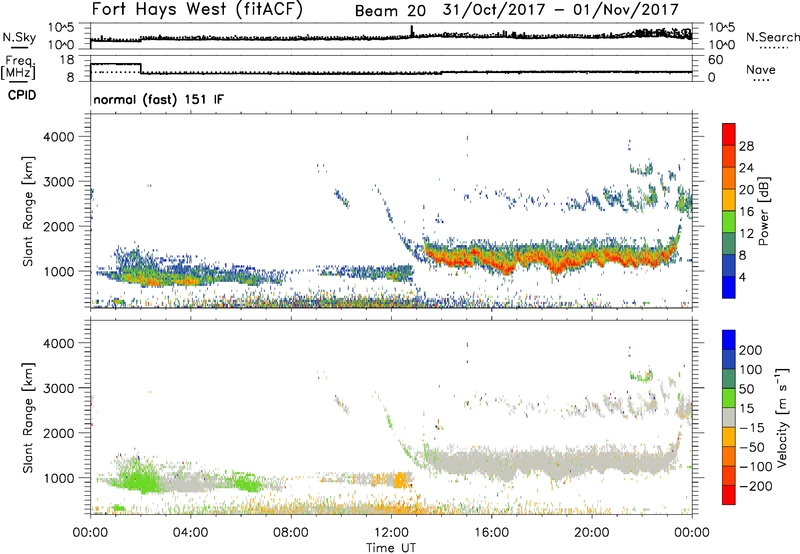Click the gray segment of the Velocity colorbar
Viewport: 800px width, 554px height.
[729, 417]
